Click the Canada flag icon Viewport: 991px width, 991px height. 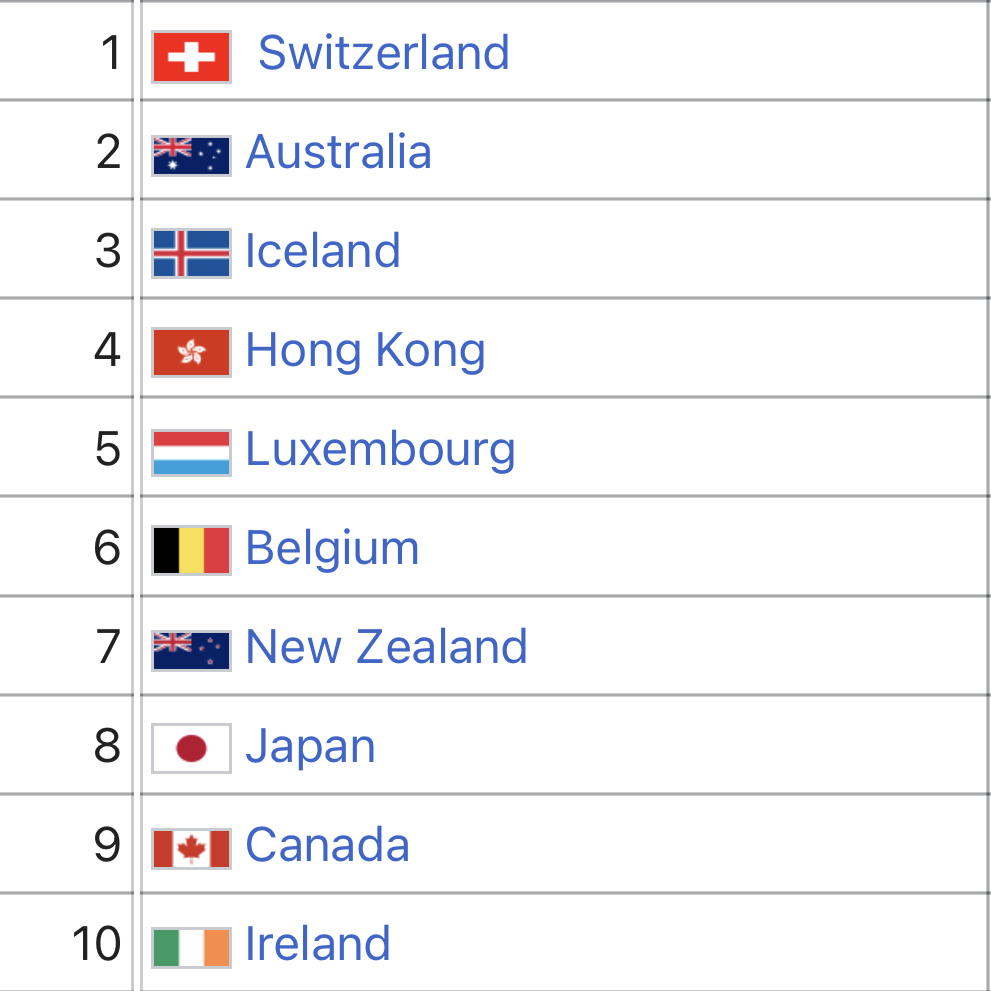click(x=191, y=848)
